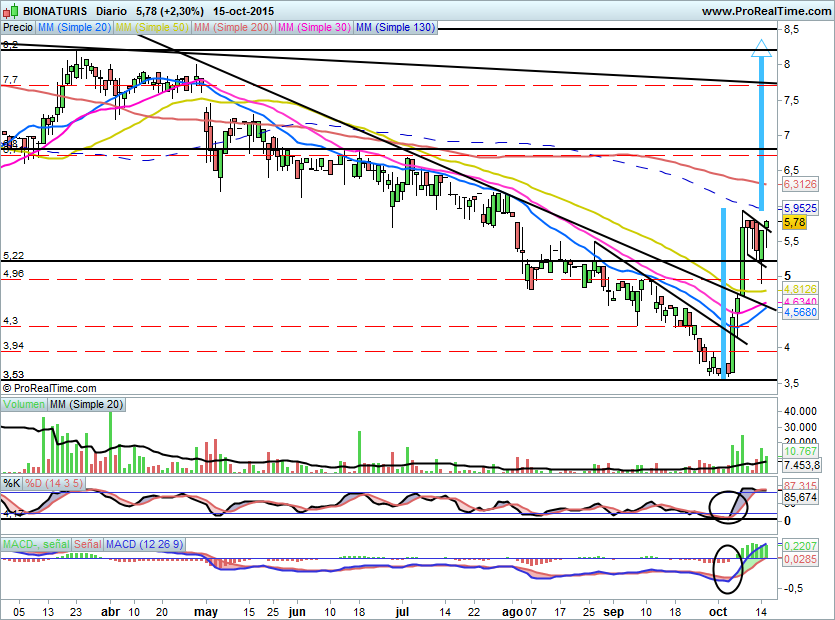Select the MM (Simple 200) legend label
The height and width of the screenshot is (620, 835).
point(233,27)
